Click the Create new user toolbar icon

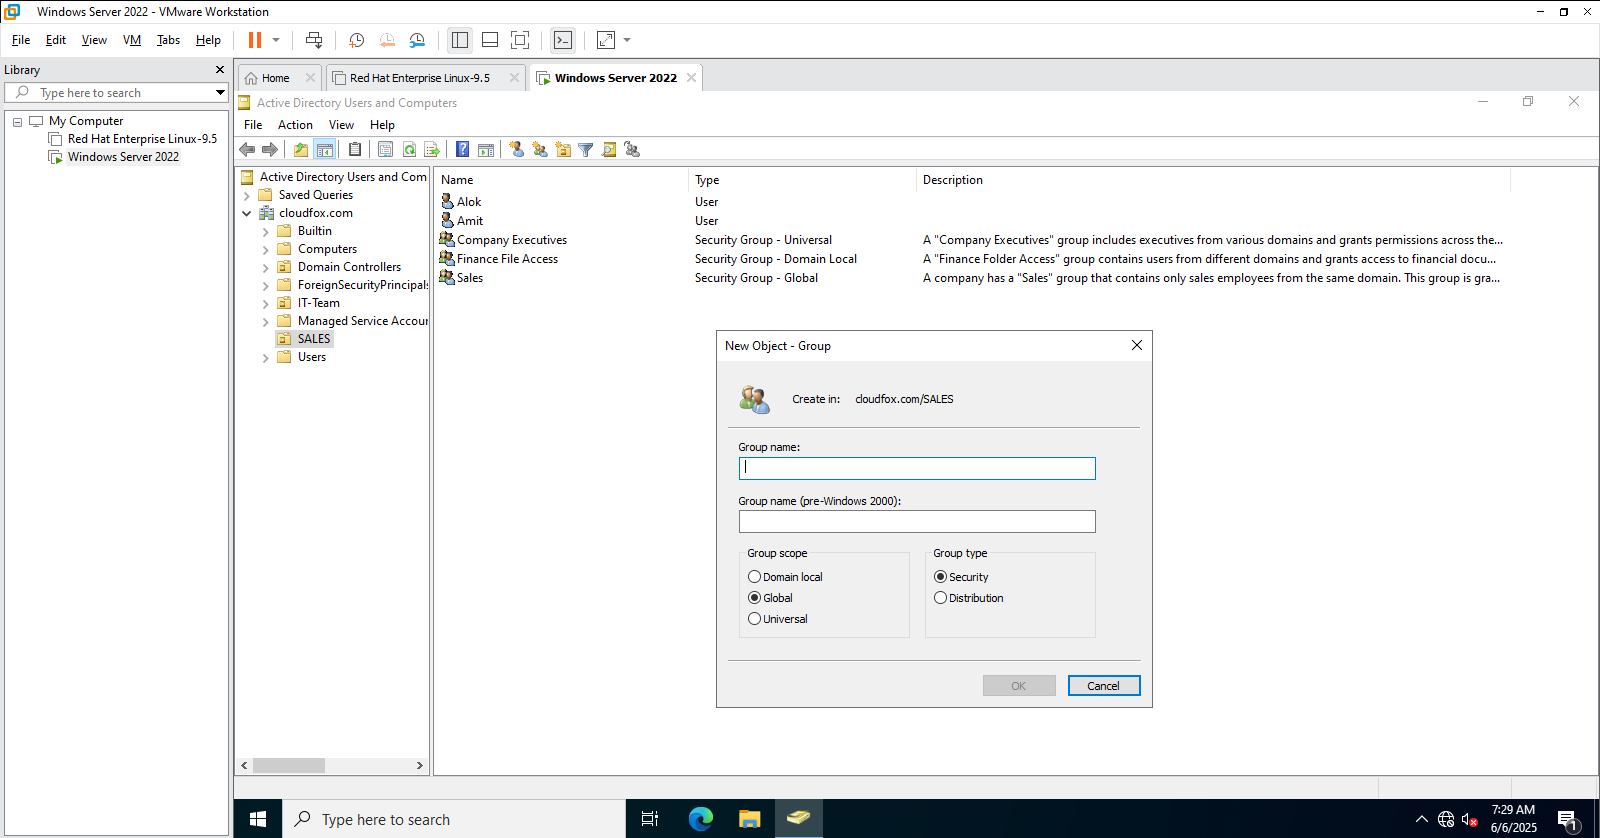516,150
